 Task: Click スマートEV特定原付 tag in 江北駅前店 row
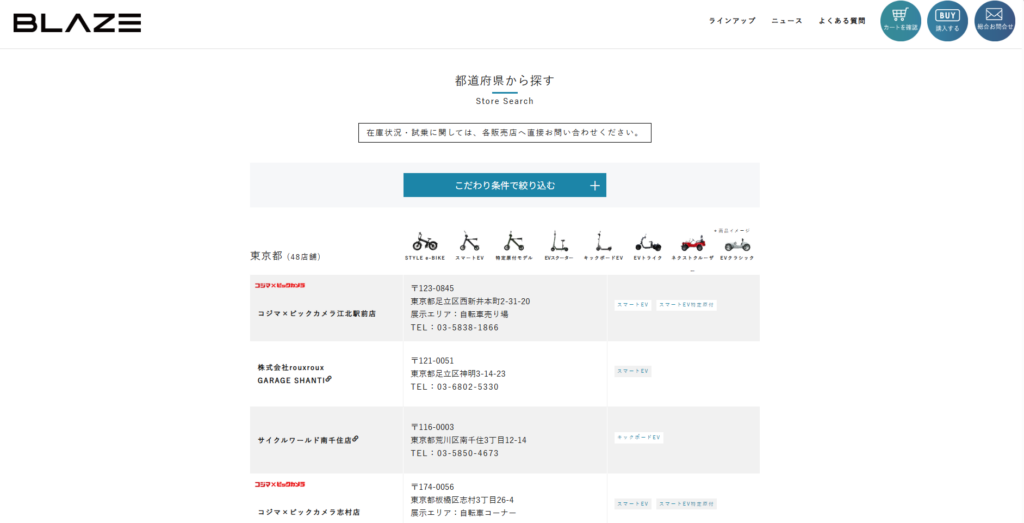pyautogui.click(x=686, y=305)
